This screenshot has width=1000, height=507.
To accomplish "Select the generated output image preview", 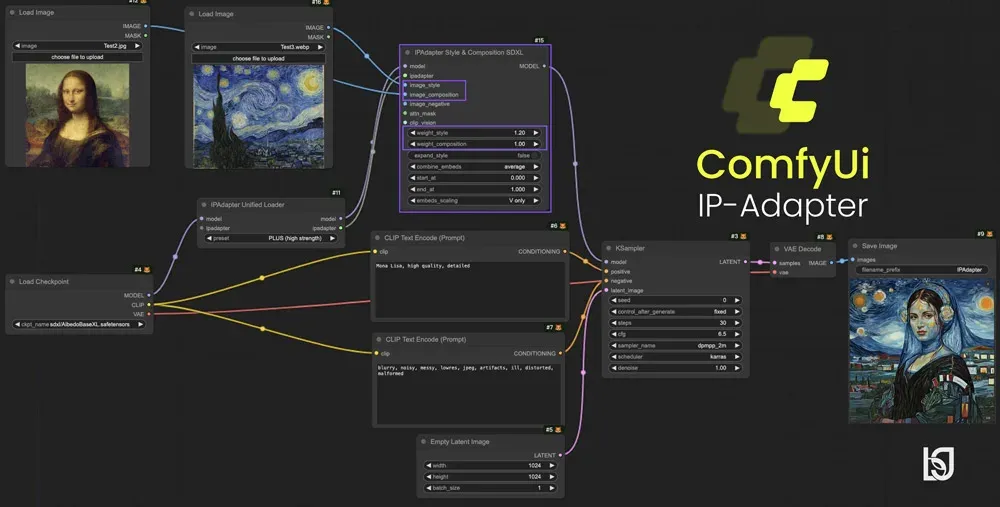I will pyautogui.click(x=922, y=350).
